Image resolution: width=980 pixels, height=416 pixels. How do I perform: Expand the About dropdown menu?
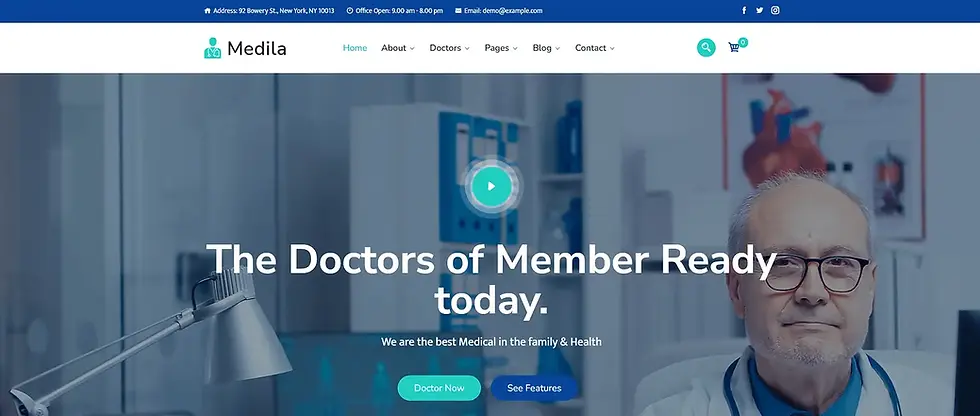(x=398, y=48)
